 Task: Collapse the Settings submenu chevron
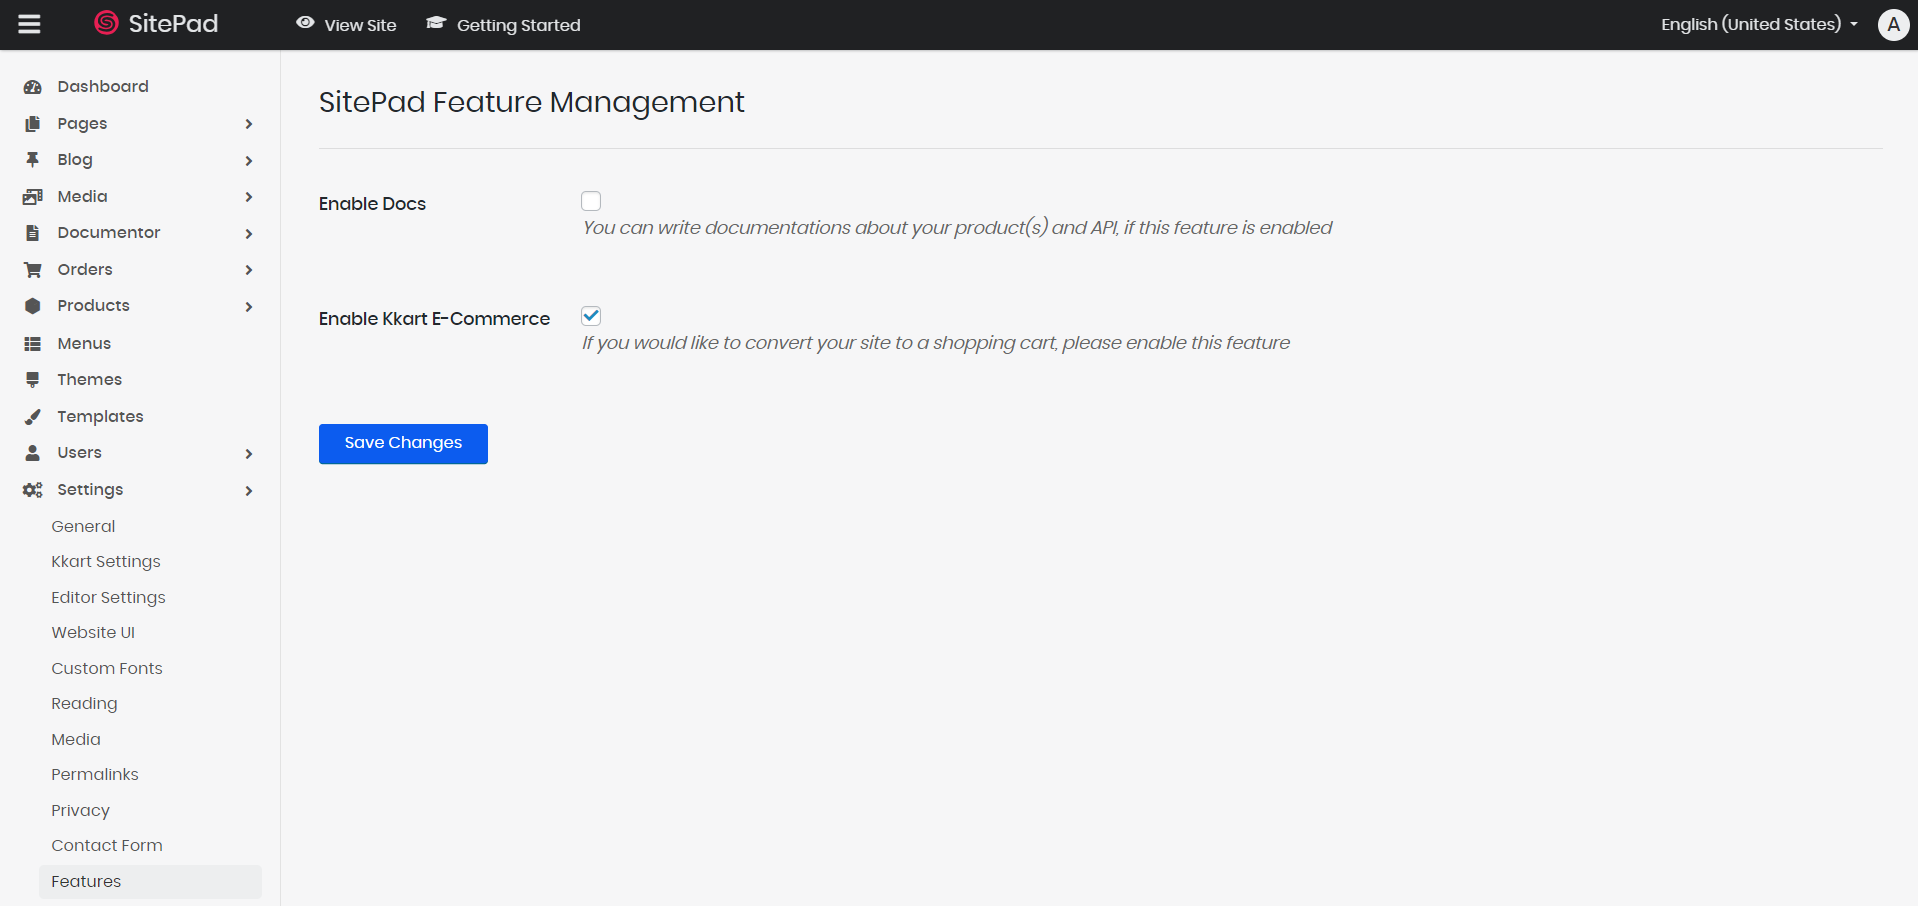[249, 491]
